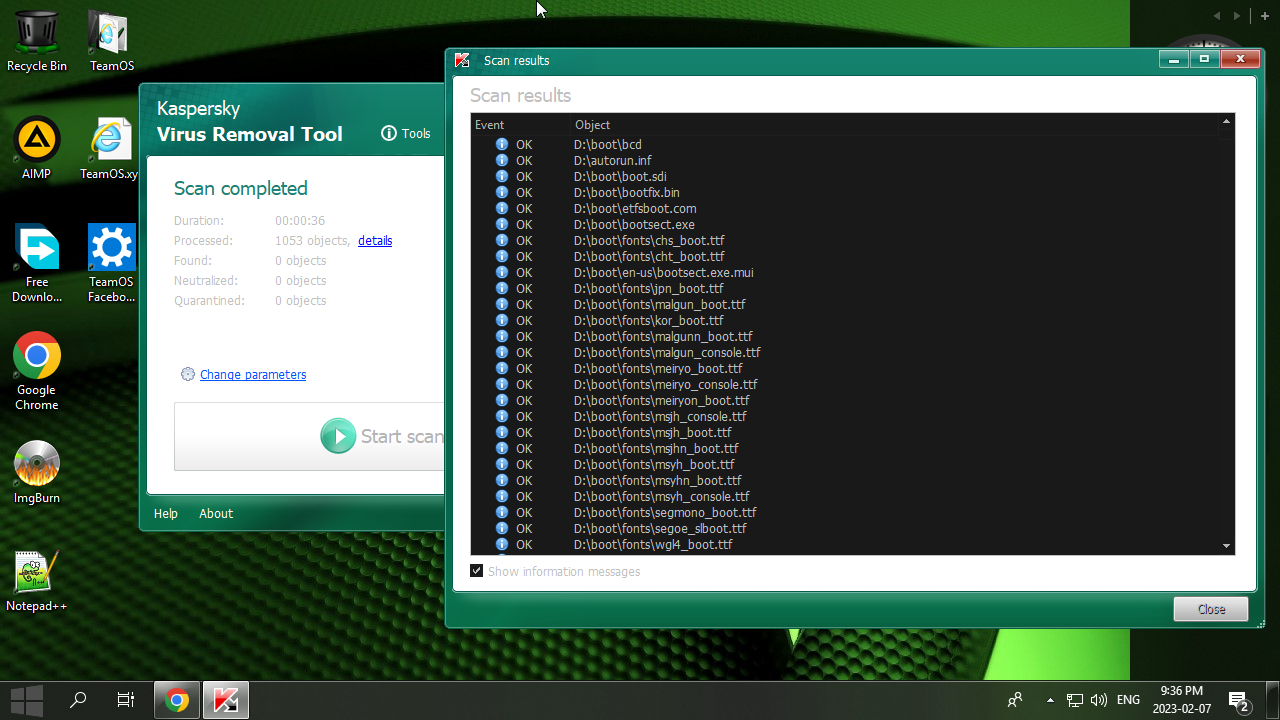1280x720 pixels.
Task: Maximize the Scan results window
Action: (1204, 59)
